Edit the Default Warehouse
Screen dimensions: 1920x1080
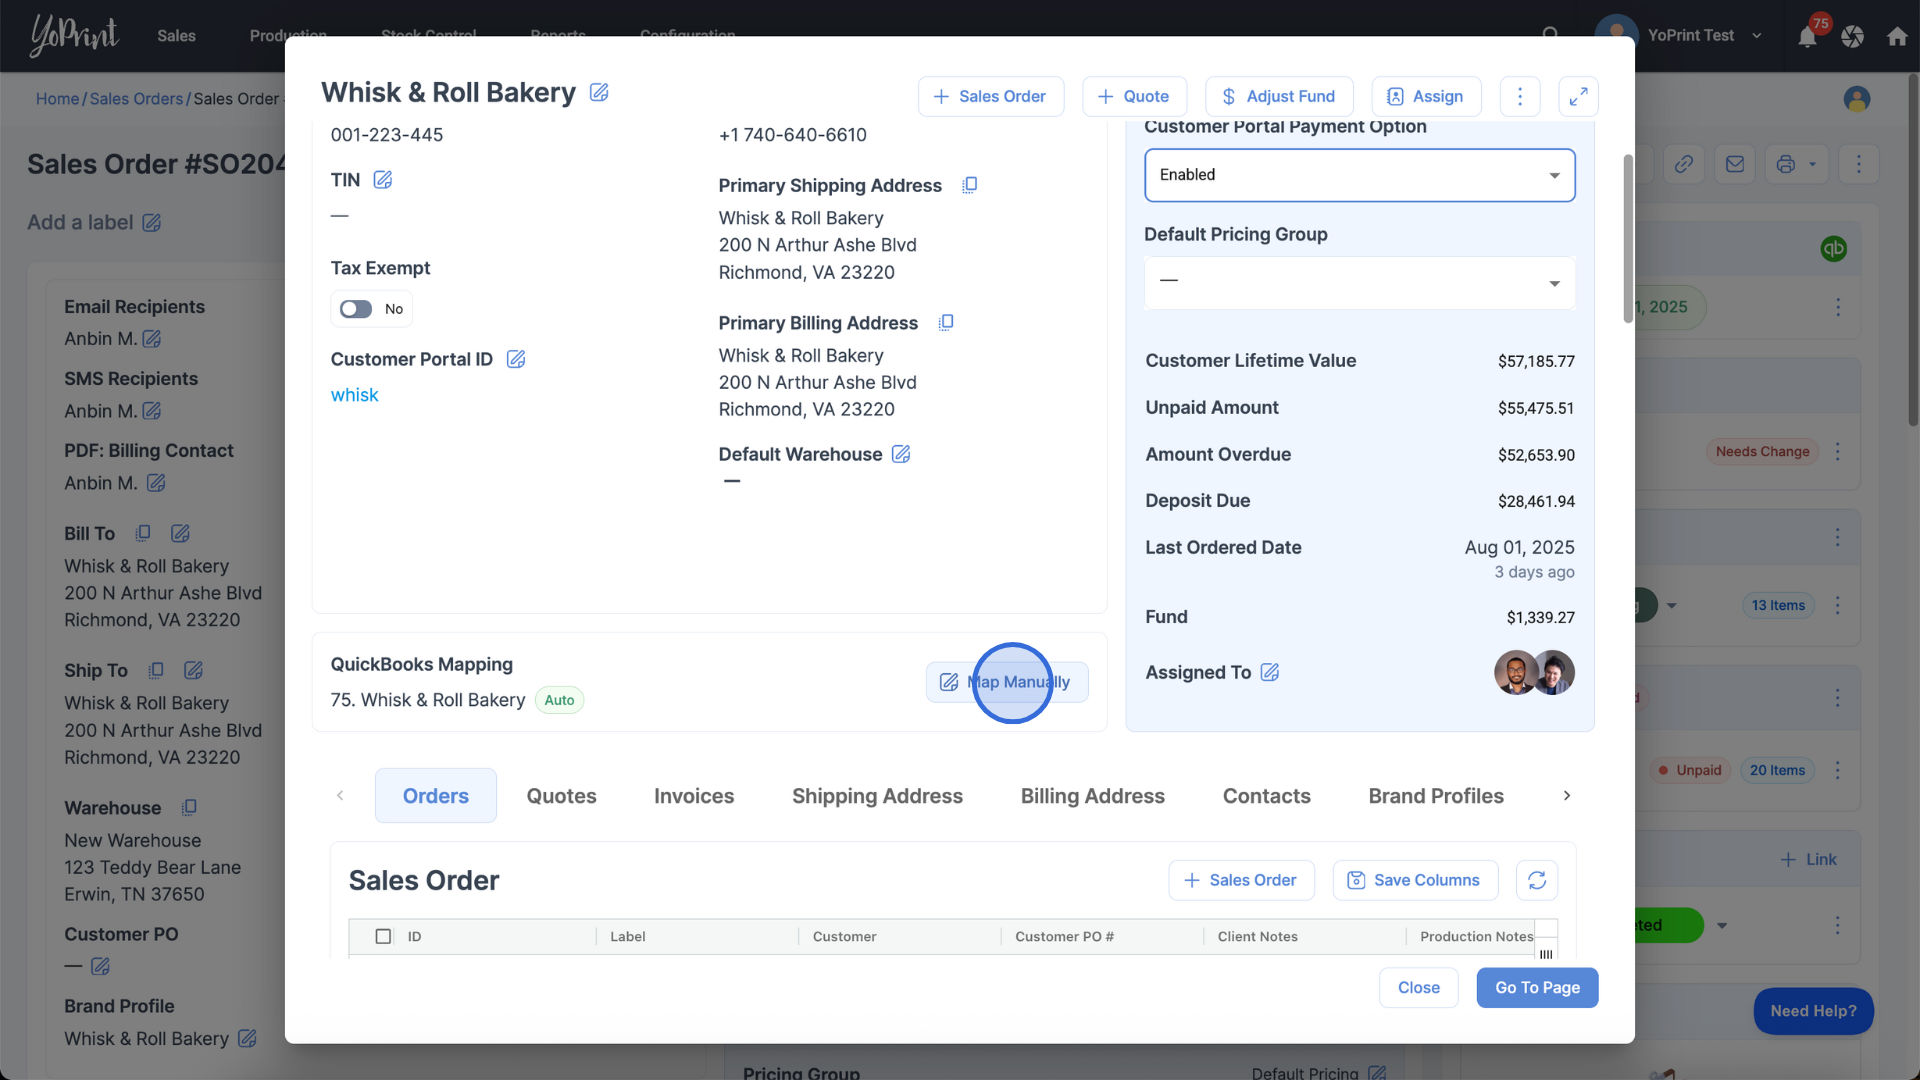point(901,454)
